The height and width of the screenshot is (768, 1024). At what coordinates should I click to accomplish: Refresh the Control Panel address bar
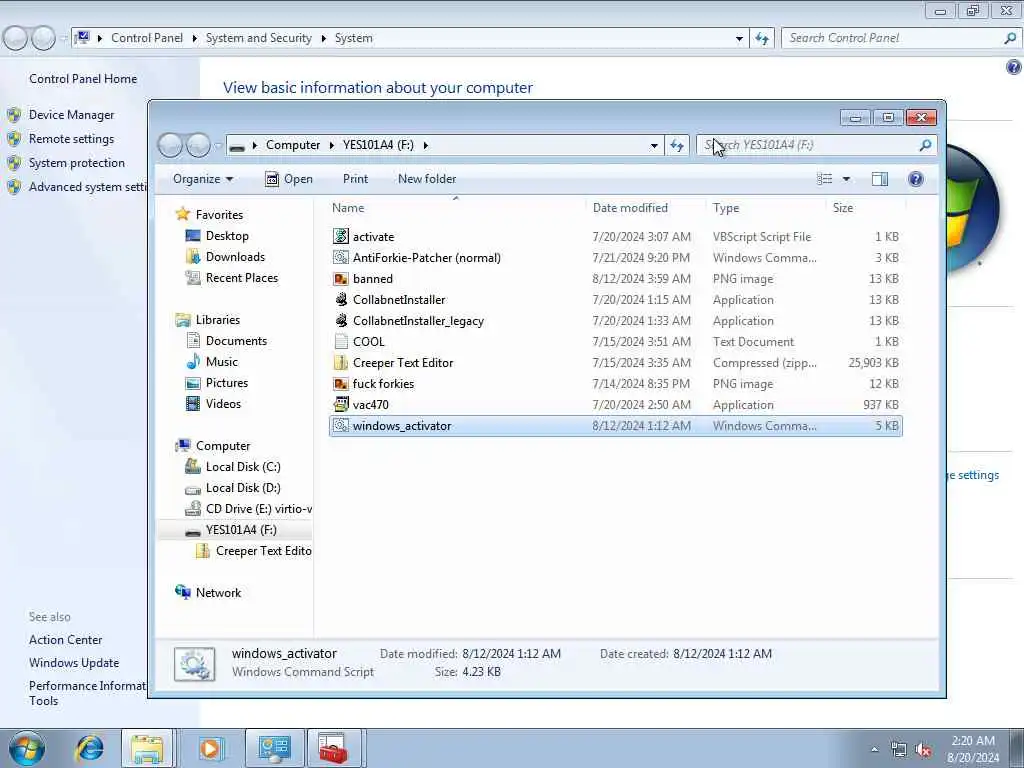point(761,38)
